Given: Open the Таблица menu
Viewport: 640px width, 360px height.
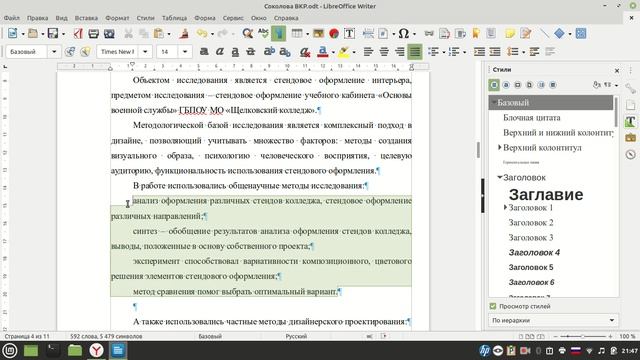Looking at the screenshot, I should click(174, 18).
